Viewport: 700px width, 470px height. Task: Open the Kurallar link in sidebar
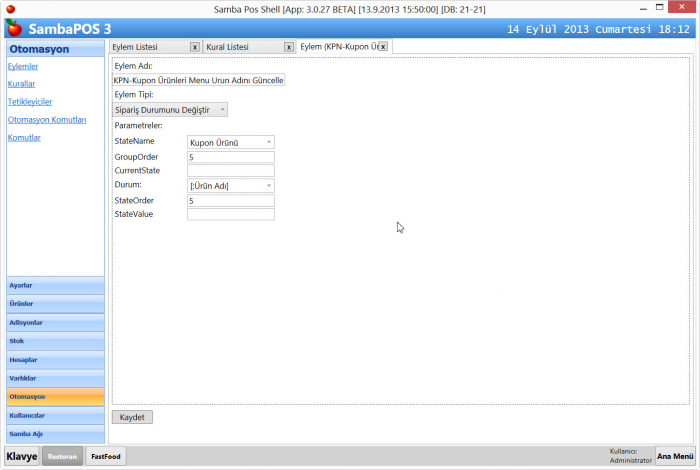point(21,84)
